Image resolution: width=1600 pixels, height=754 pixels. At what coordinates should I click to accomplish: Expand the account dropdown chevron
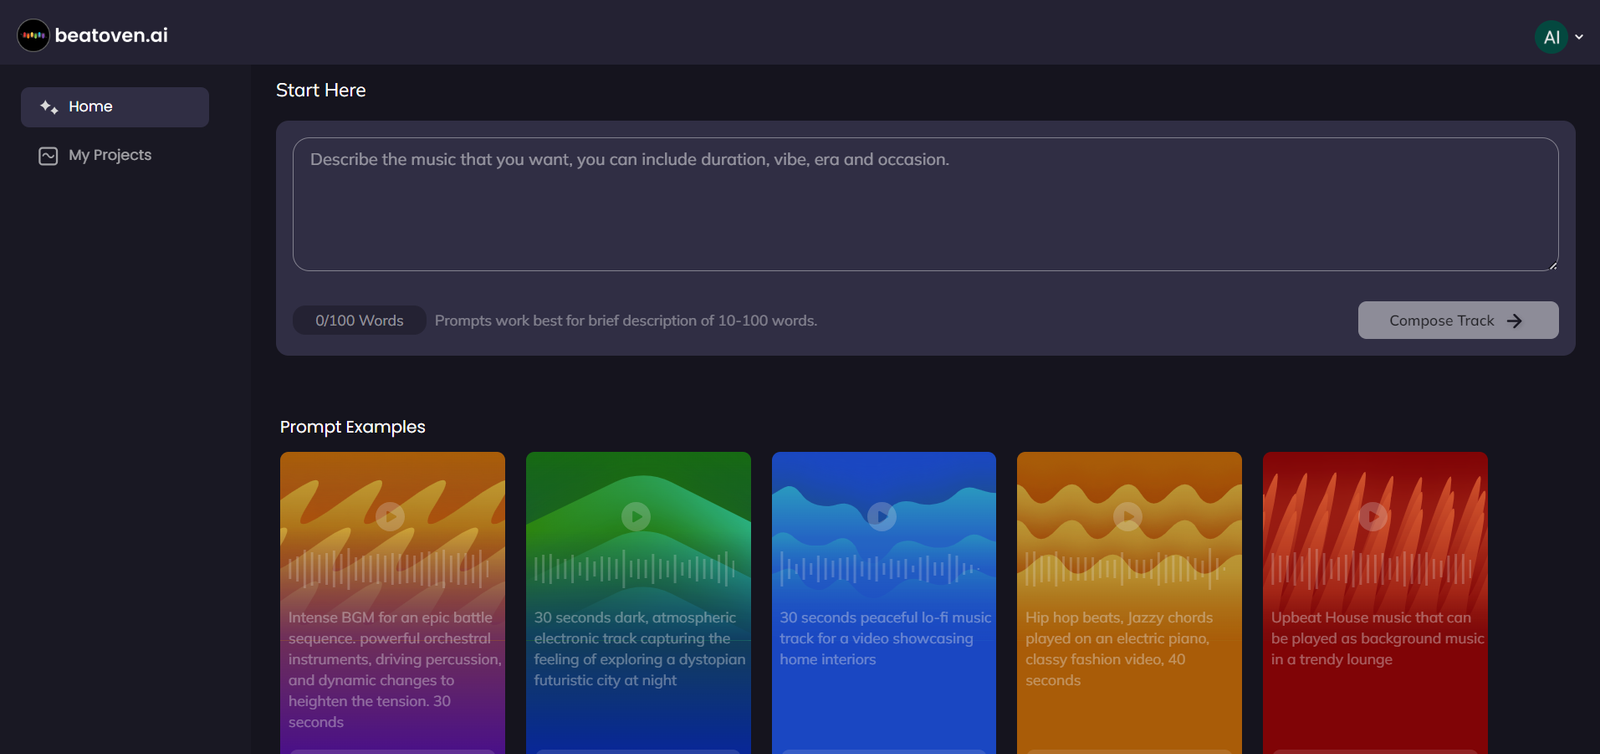(x=1579, y=37)
